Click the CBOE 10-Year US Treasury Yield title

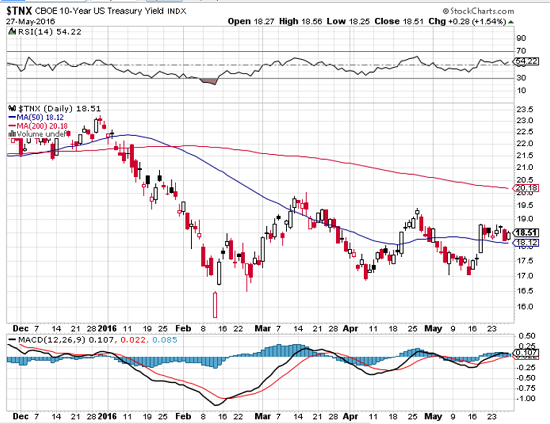point(99,11)
